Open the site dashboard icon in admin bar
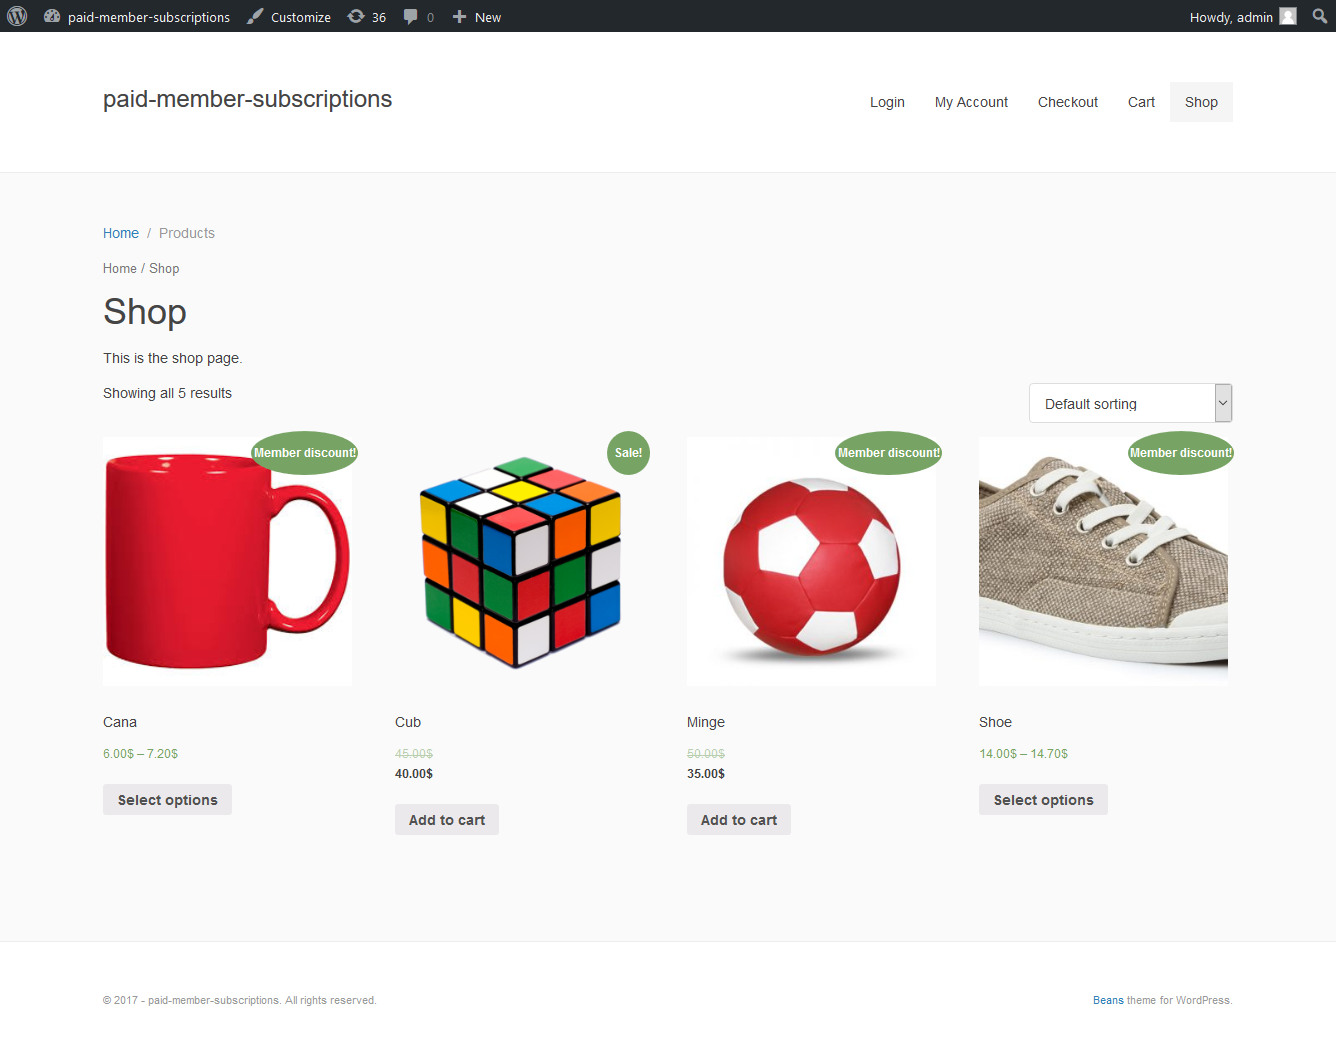This screenshot has height=1063, width=1336. tap(52, 17)
